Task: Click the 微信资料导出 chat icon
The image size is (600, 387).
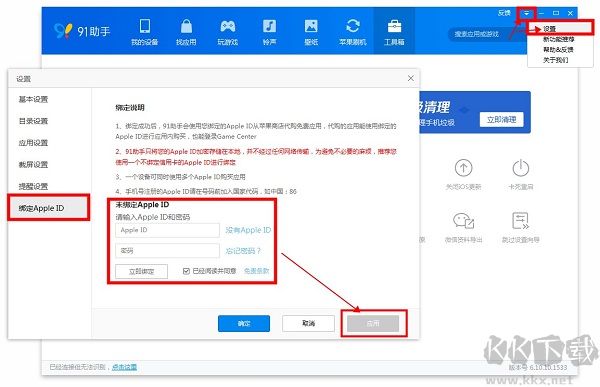Action: 463,221
